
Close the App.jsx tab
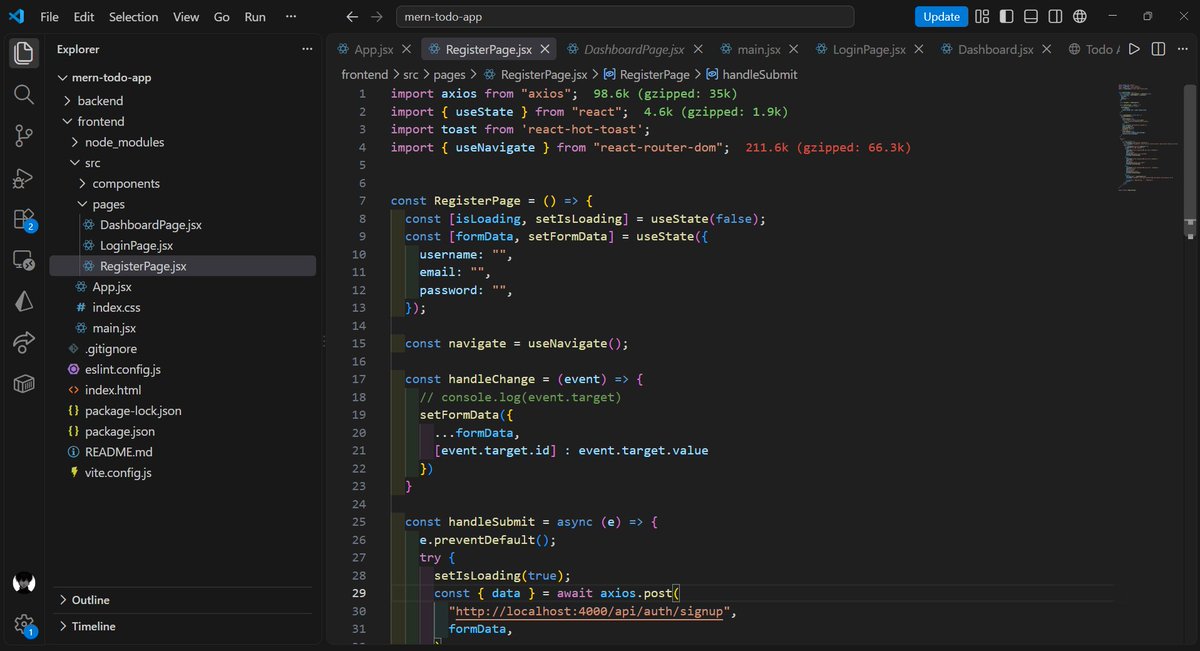click(x=408, y=49)
